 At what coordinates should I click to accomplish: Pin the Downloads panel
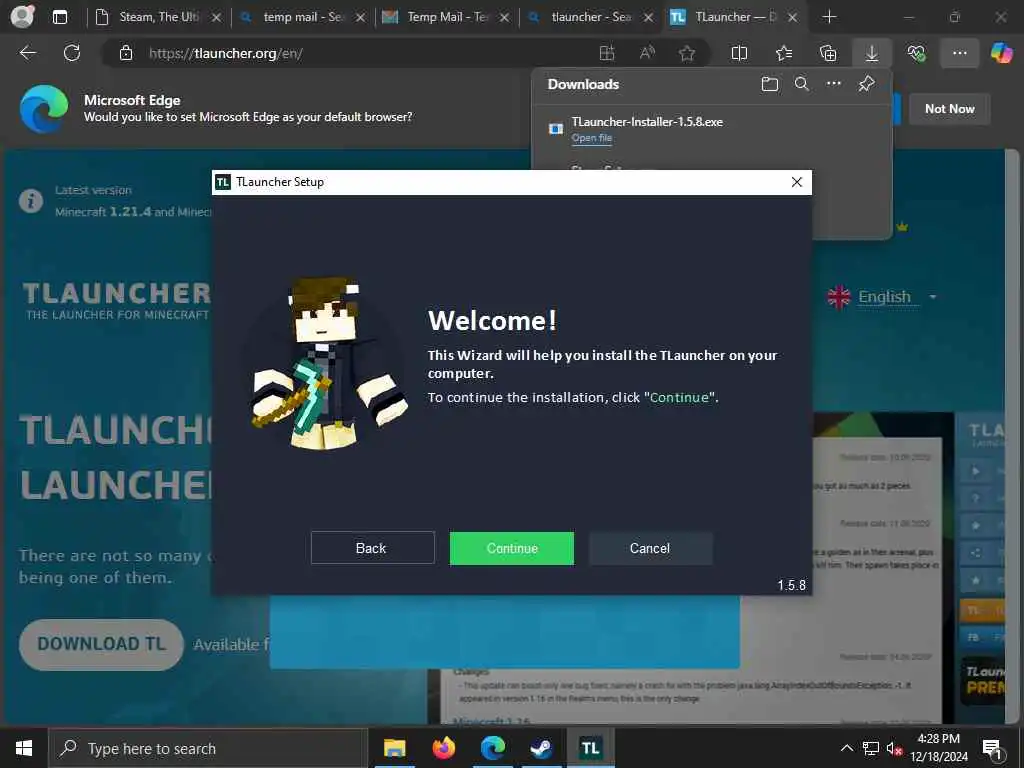[x=866, y=84]
